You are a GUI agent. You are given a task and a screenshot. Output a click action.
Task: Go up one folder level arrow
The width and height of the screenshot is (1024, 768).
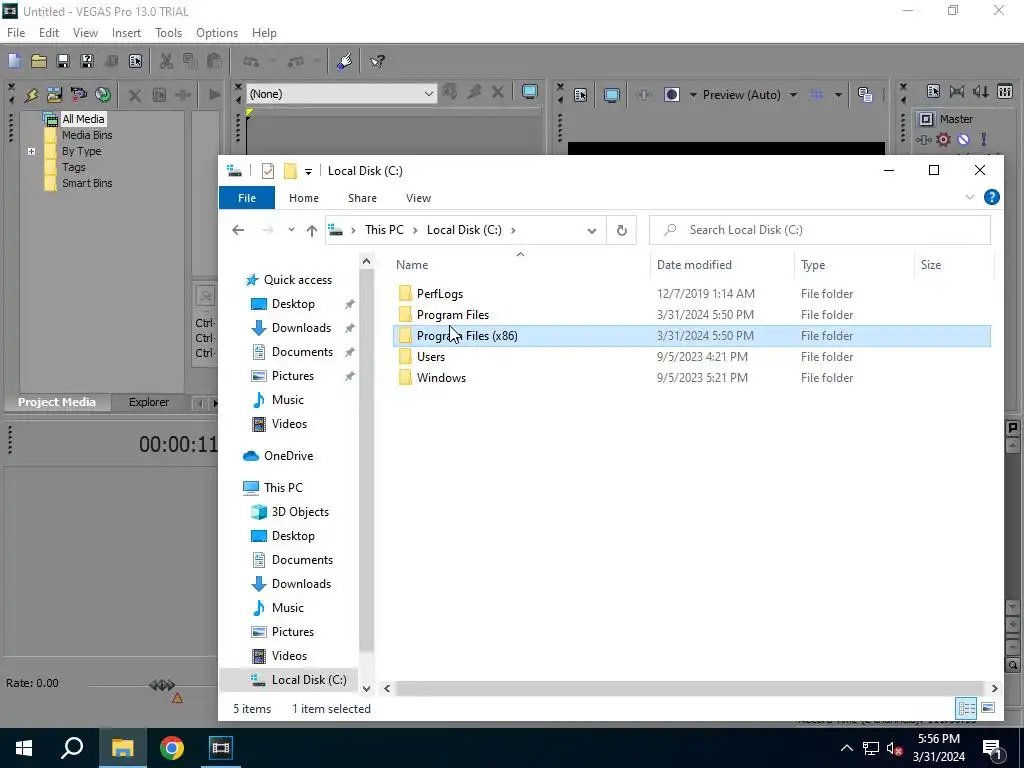[x=312, y=231]
